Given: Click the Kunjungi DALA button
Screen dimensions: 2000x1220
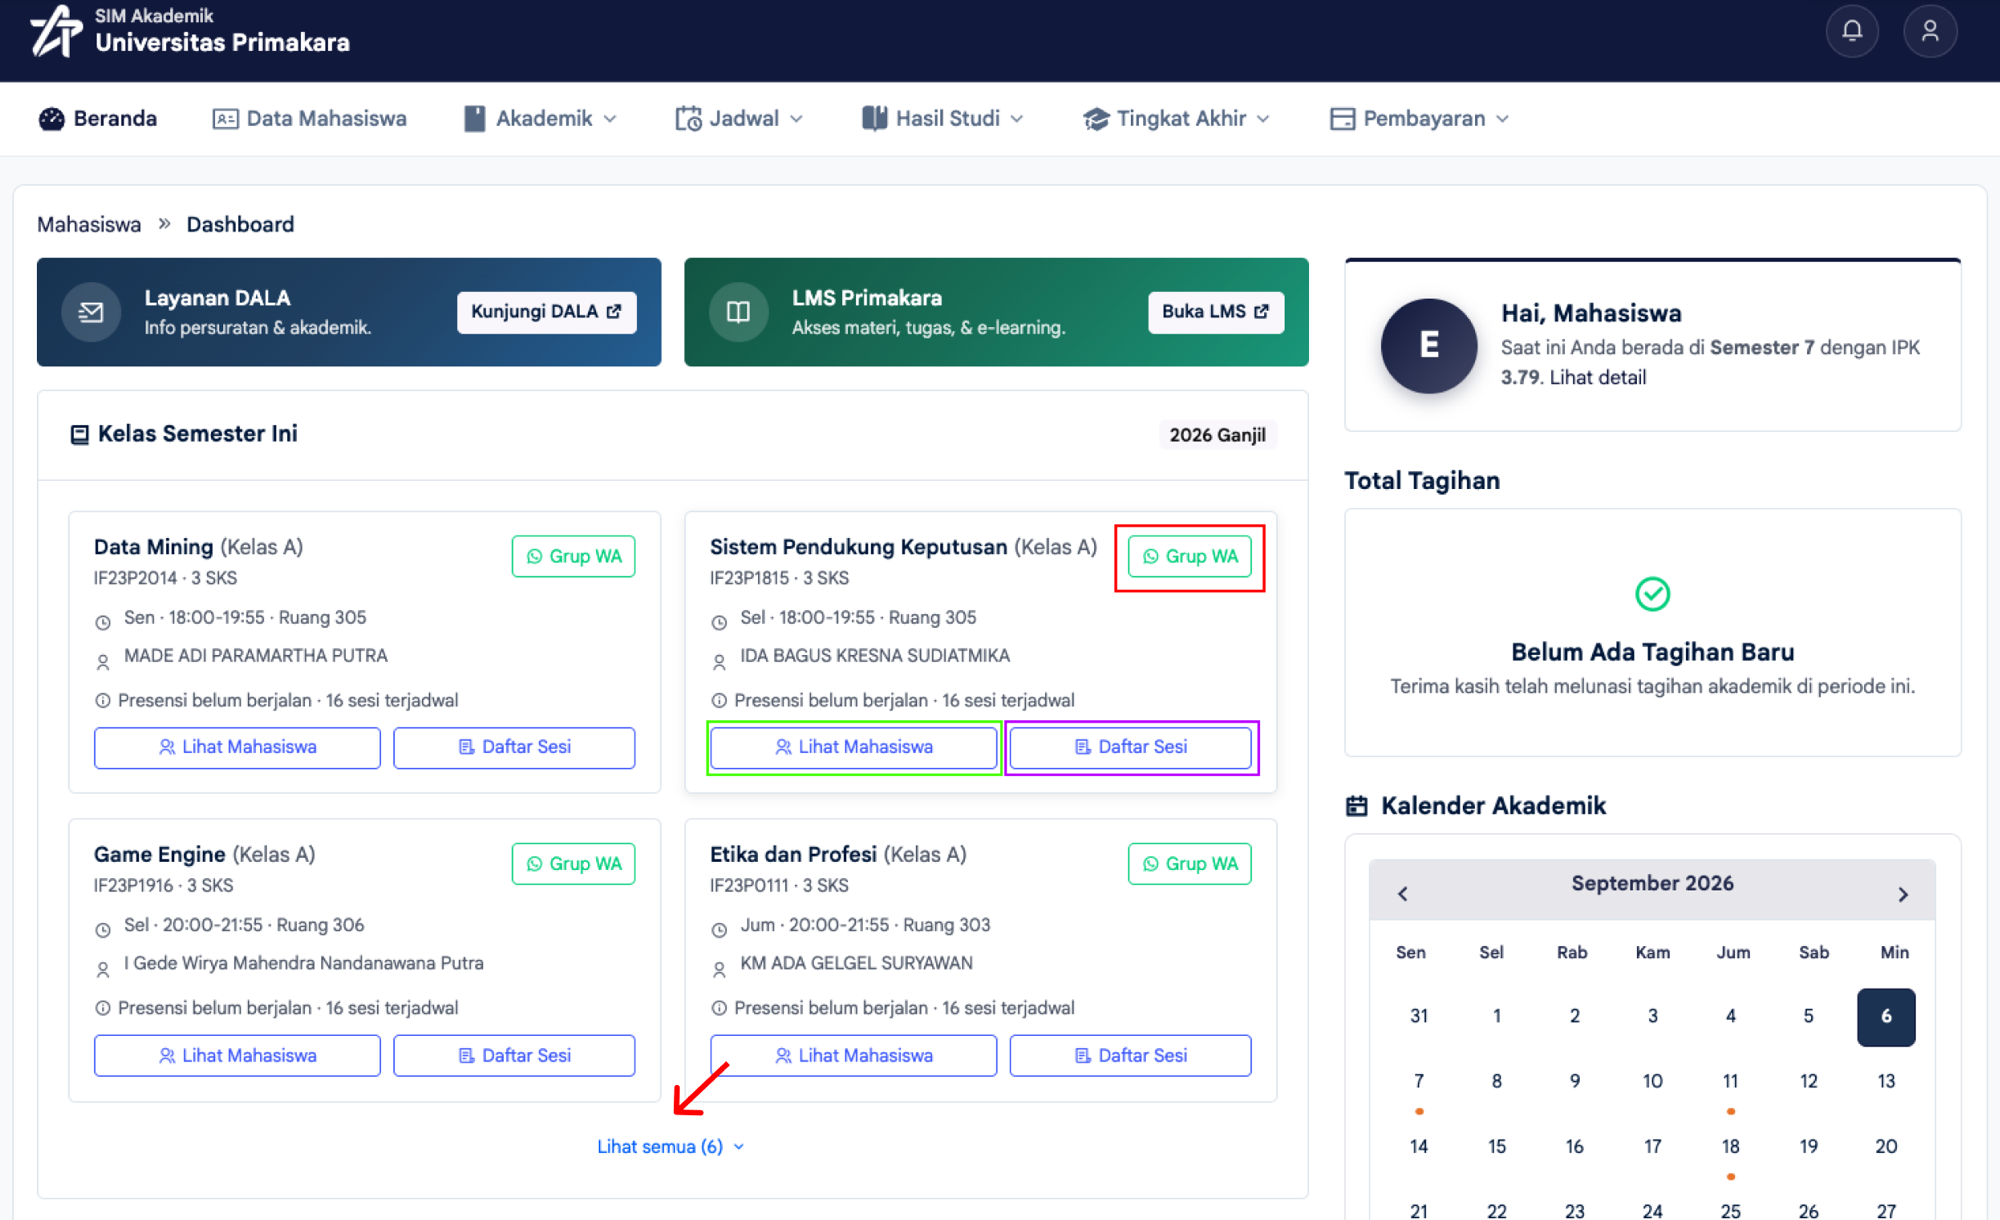Looking at the screenshot, I should coord(547,312).
